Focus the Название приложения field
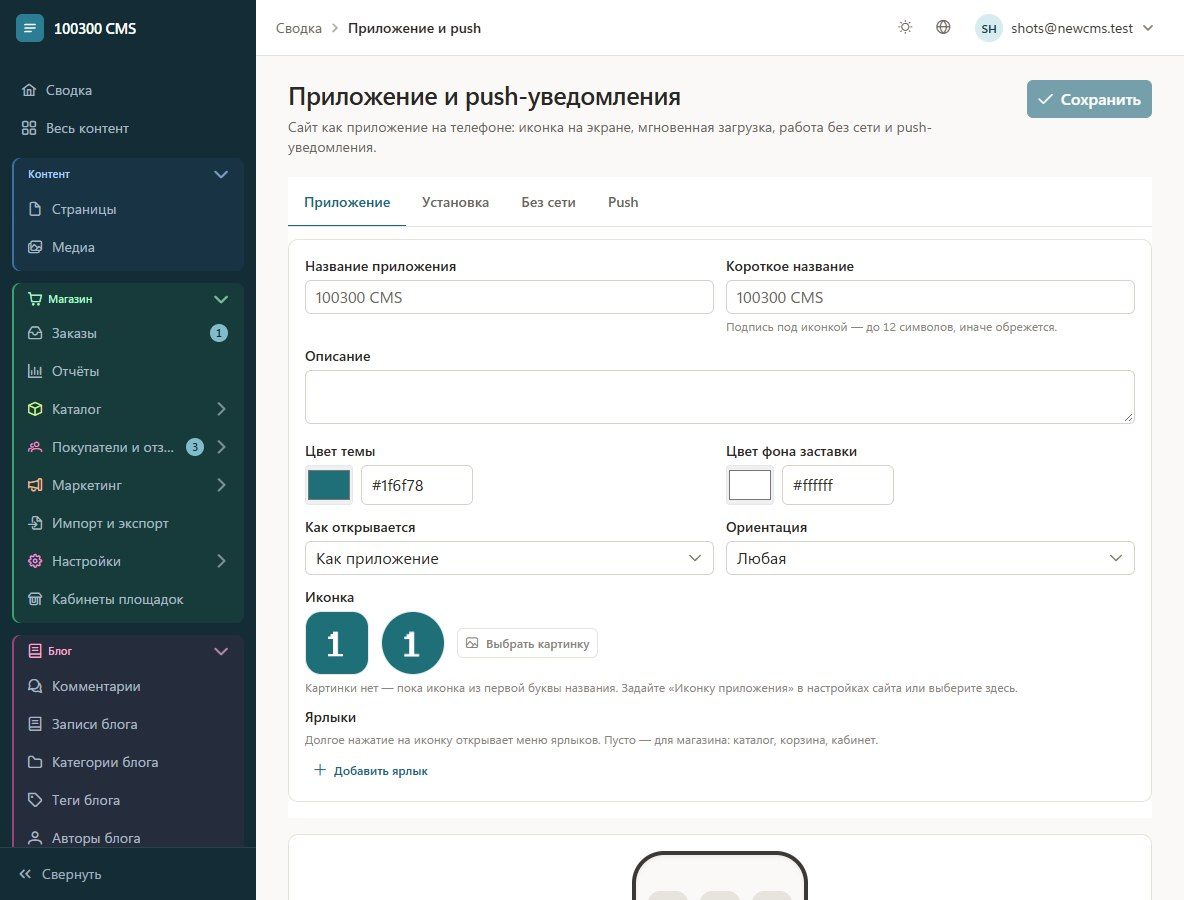The width and height of the screenshot is (1184, 900). coord(509,297)
